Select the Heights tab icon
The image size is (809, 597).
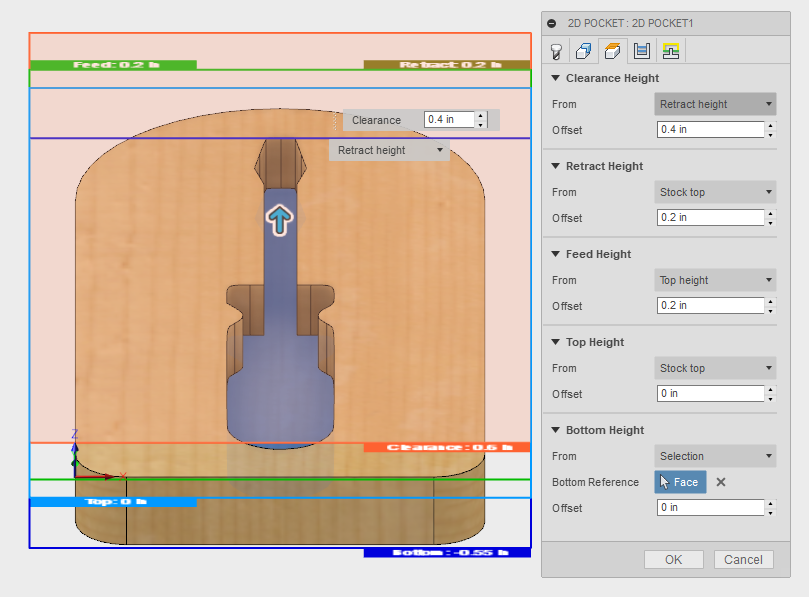[612, 51]
